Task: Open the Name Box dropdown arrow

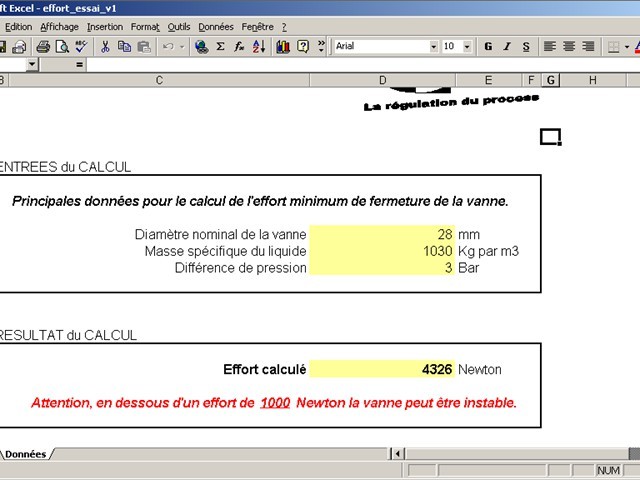Action: pyautogui.click(x=32, y=64)
